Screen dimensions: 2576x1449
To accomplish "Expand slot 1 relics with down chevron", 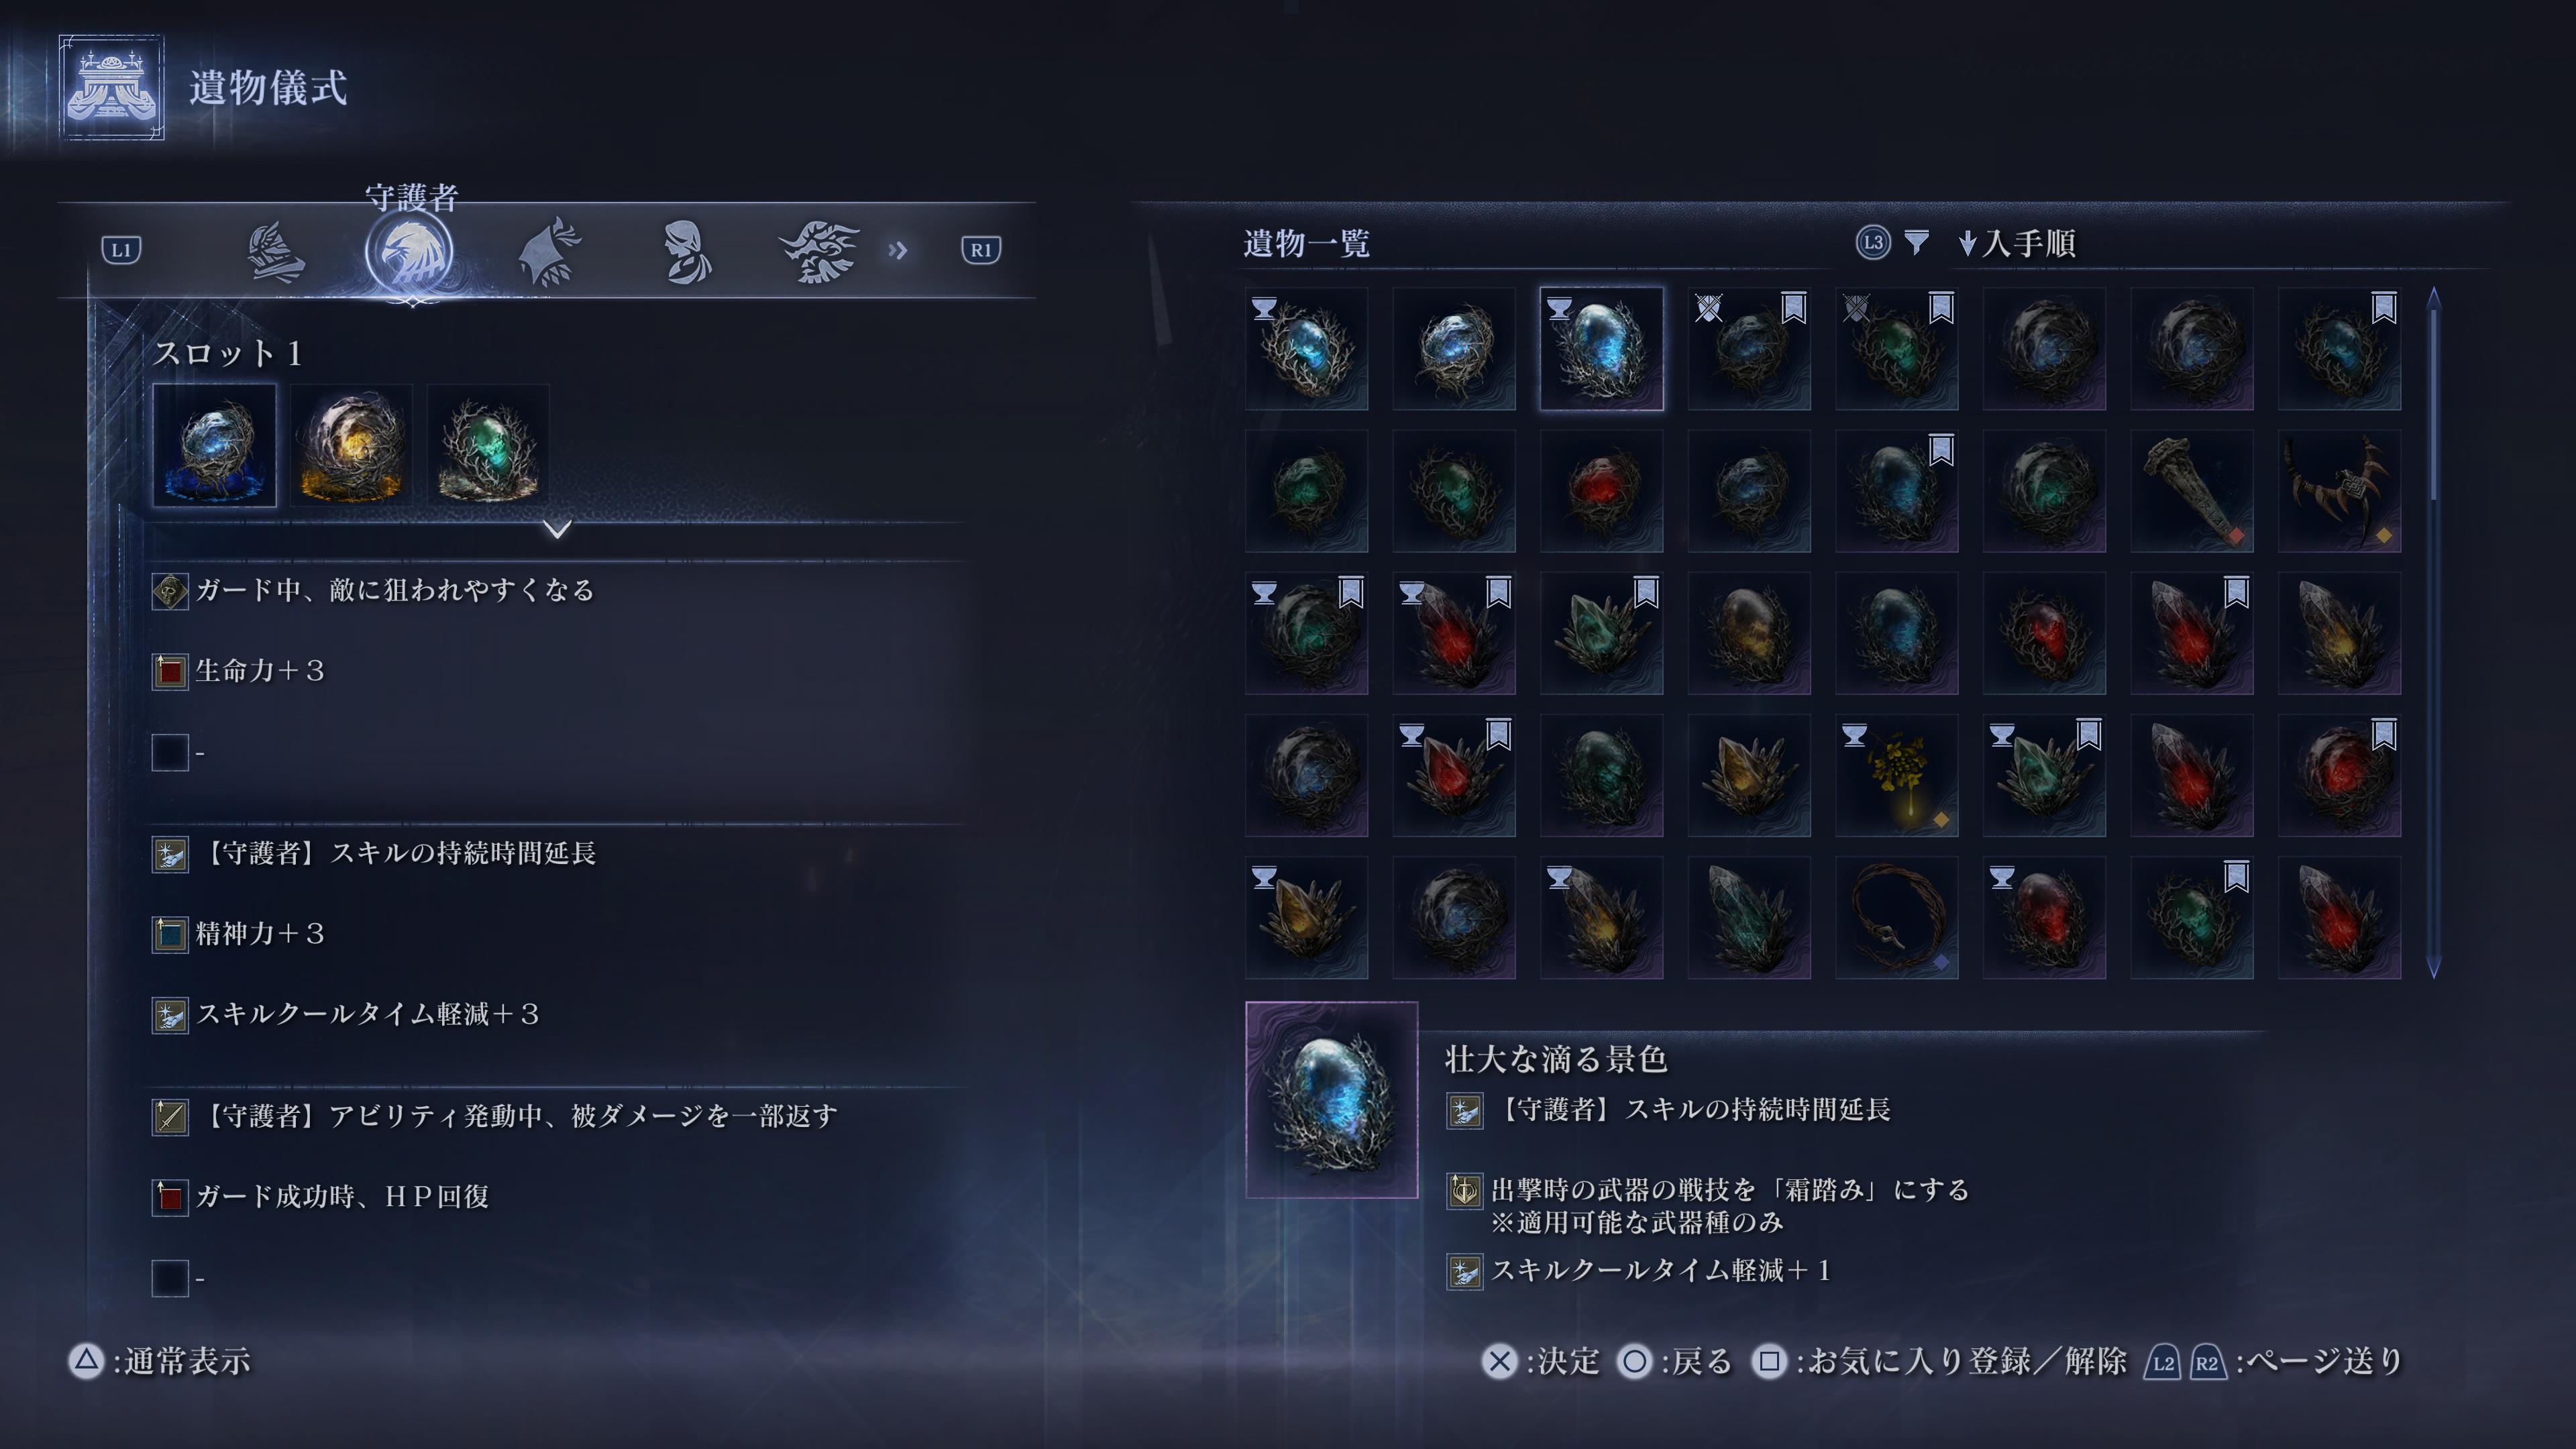I will point(557,528).
